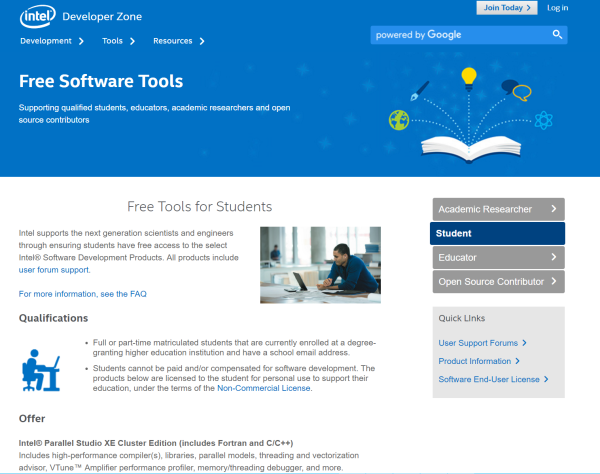
Task: Expand the Development menu
Action: (52, 41)
